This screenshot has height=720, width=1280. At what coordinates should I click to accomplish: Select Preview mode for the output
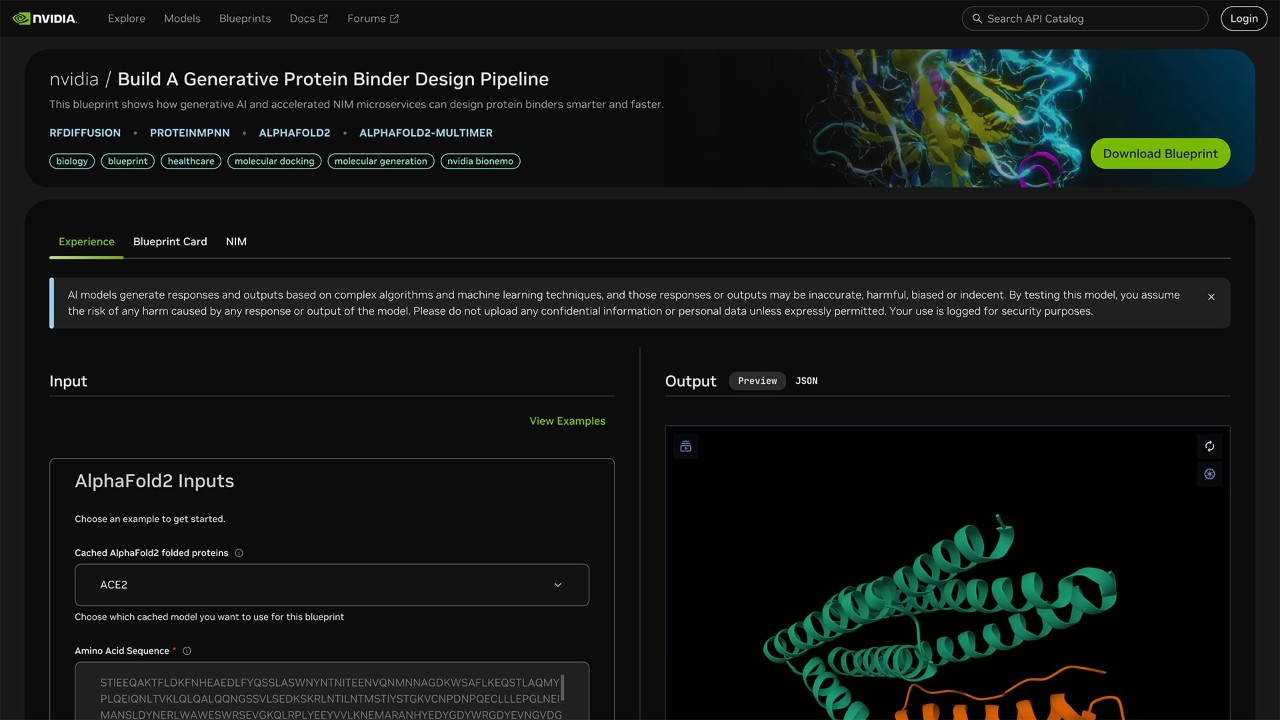(757, 380)
